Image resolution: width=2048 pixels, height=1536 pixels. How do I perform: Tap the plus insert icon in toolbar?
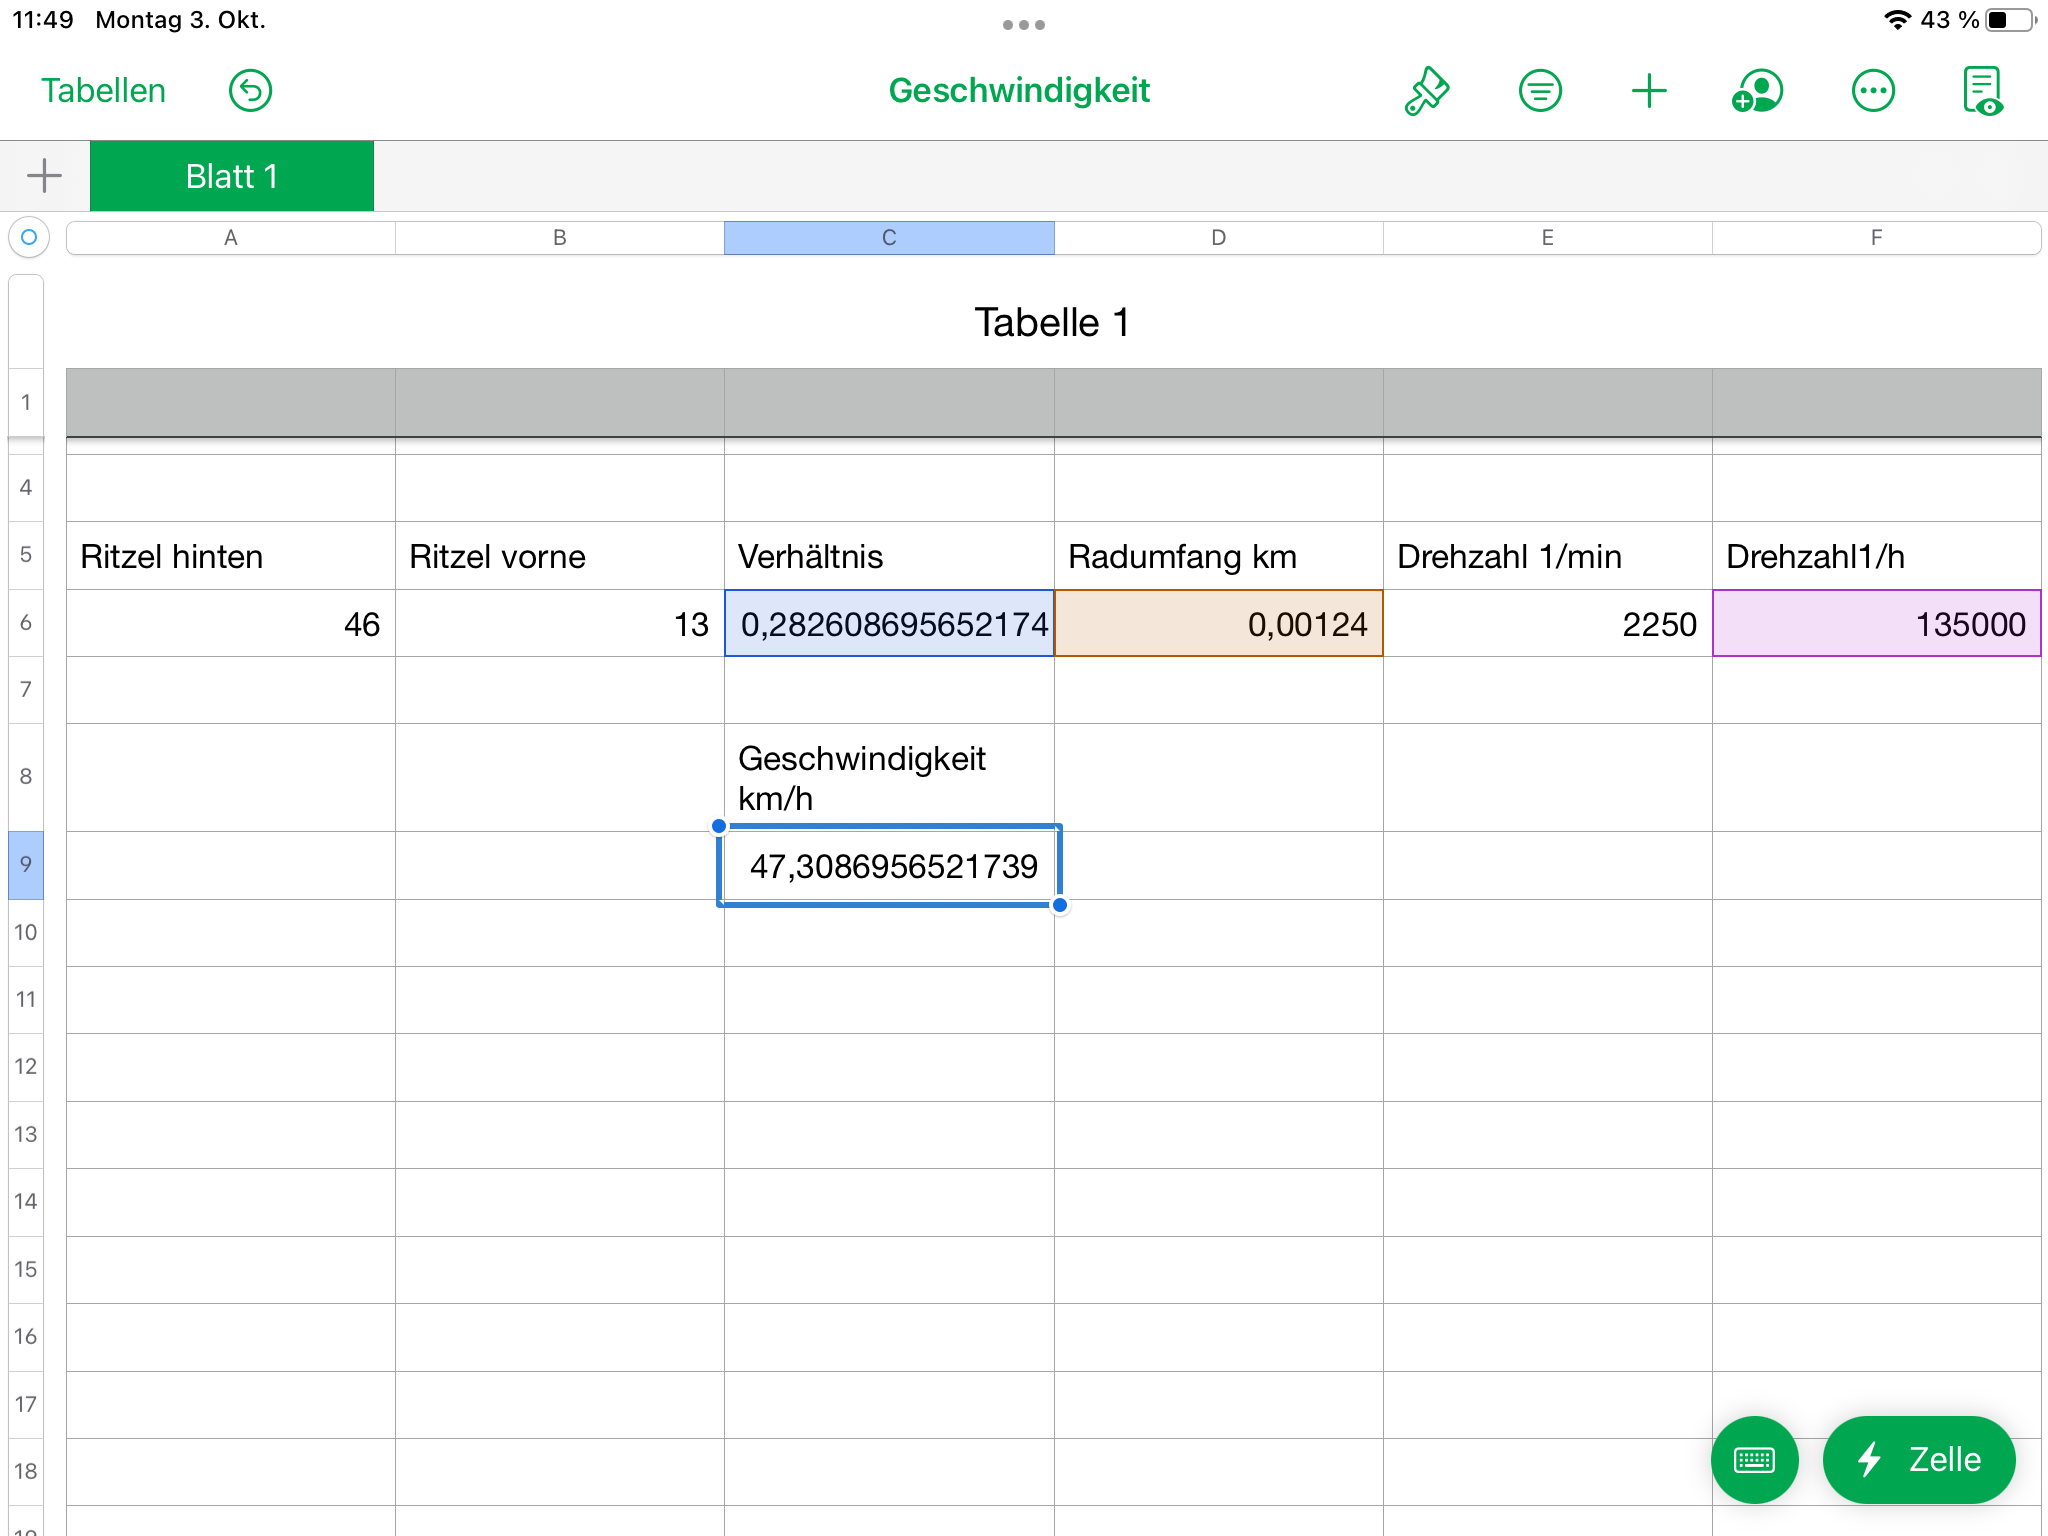pos(1649,91)
